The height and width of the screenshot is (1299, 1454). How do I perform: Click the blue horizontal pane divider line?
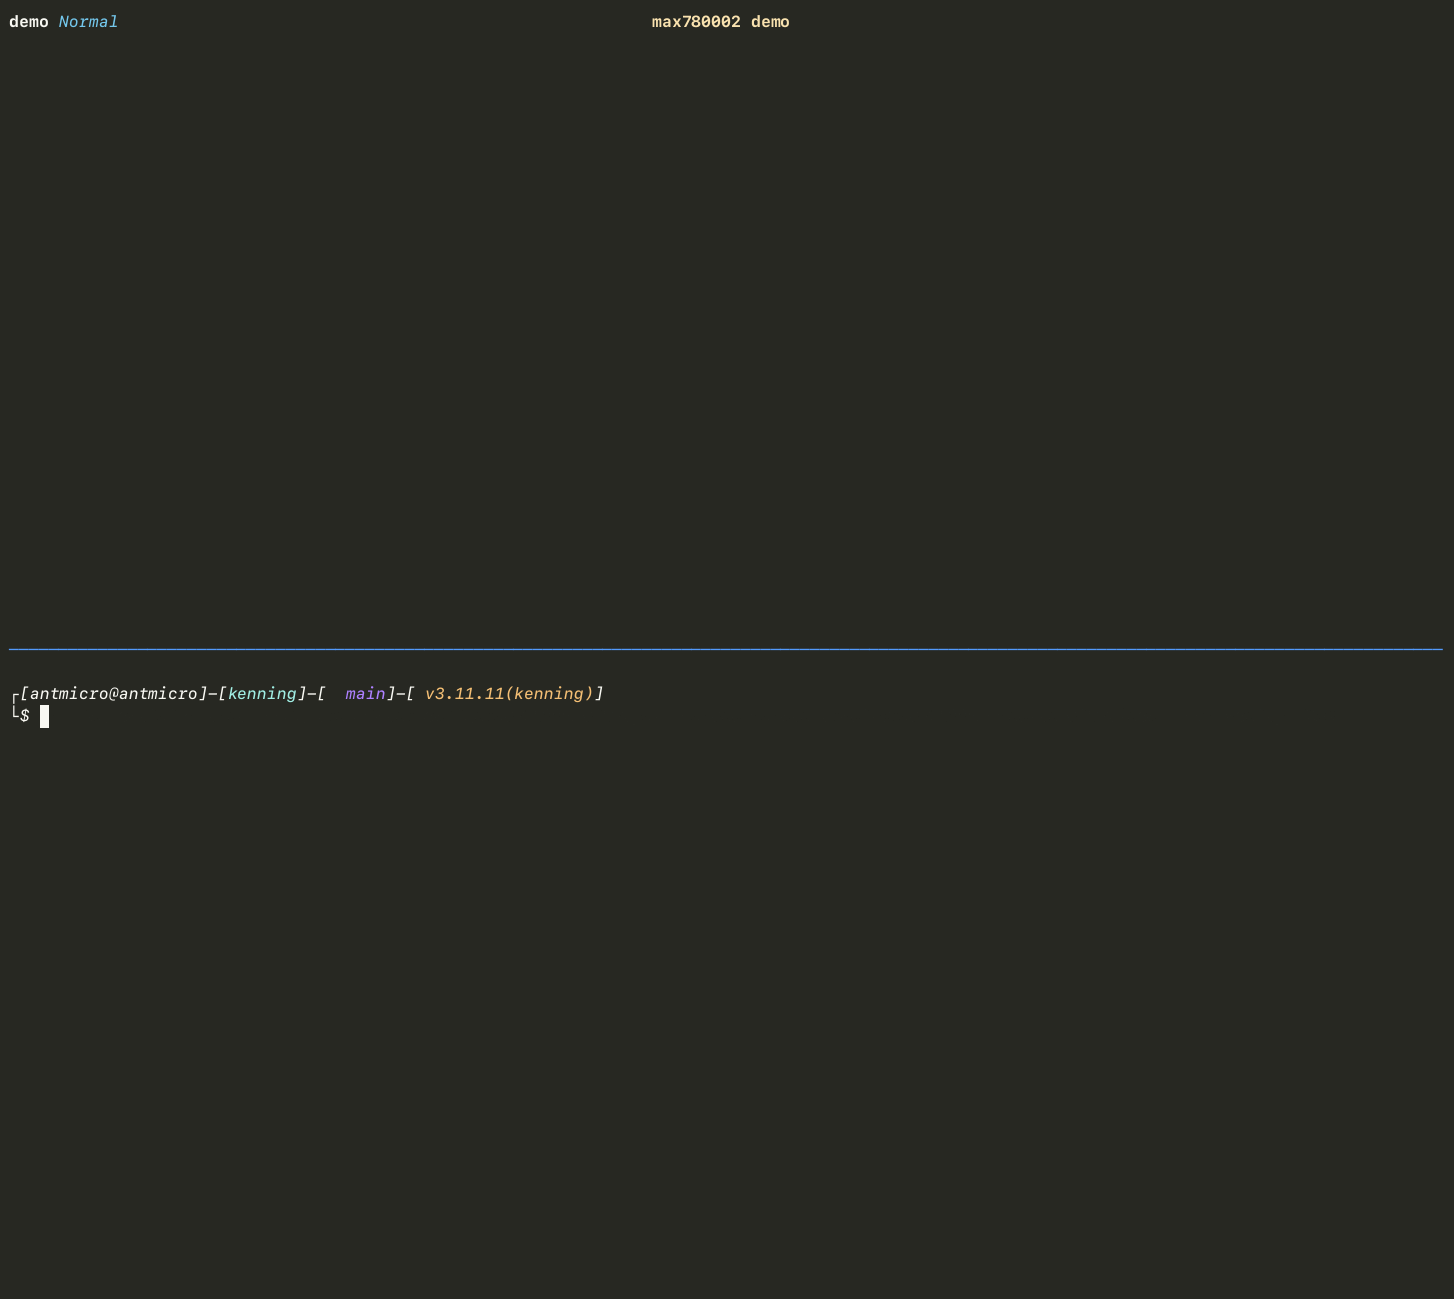[726, 650]
